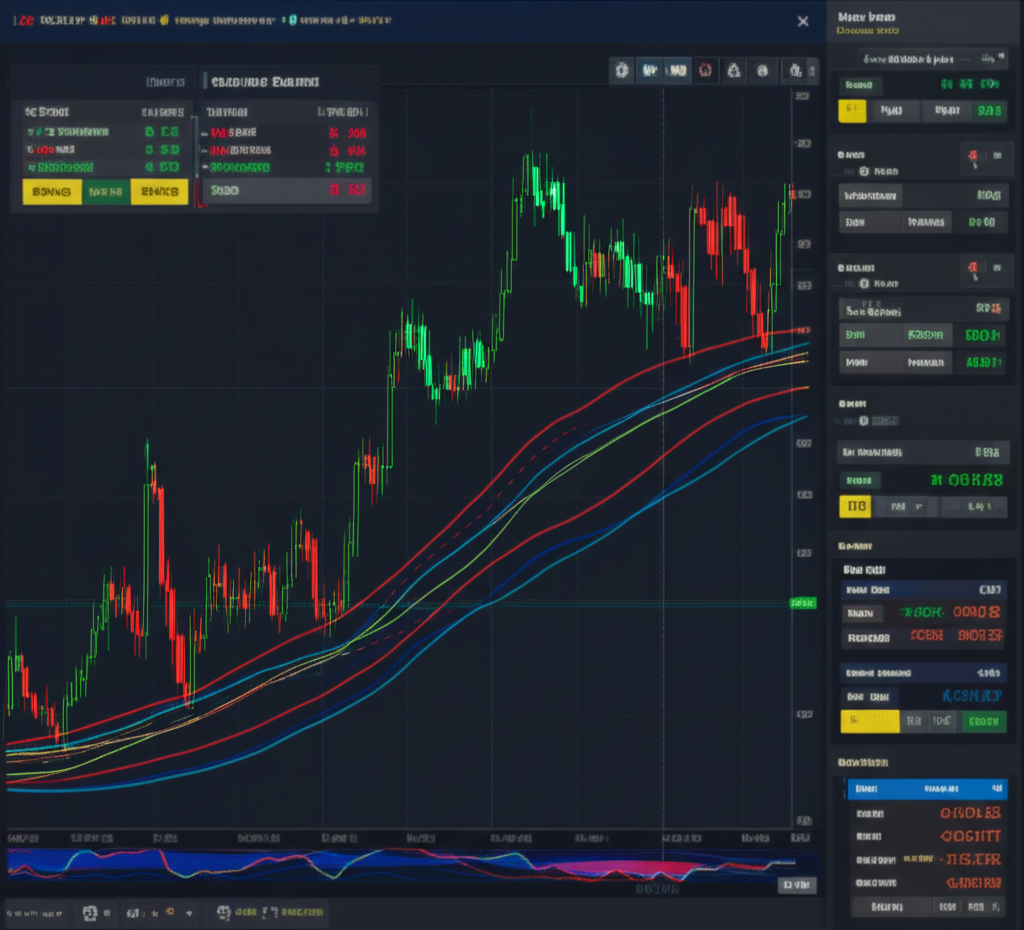
Task: Open the dropdown bar at the right panel's top
Action: point(924,58)
